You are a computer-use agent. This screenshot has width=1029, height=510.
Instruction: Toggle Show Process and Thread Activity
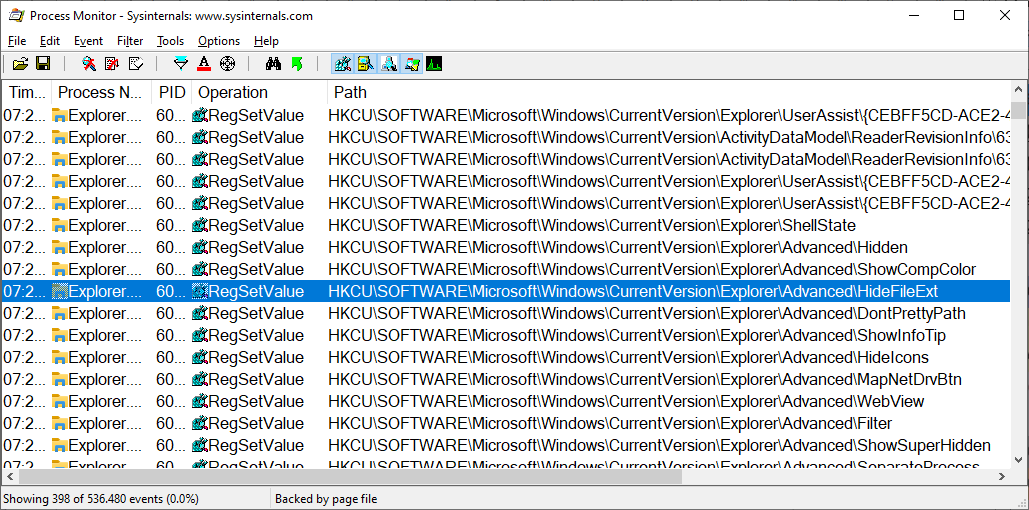pos(411,64)
